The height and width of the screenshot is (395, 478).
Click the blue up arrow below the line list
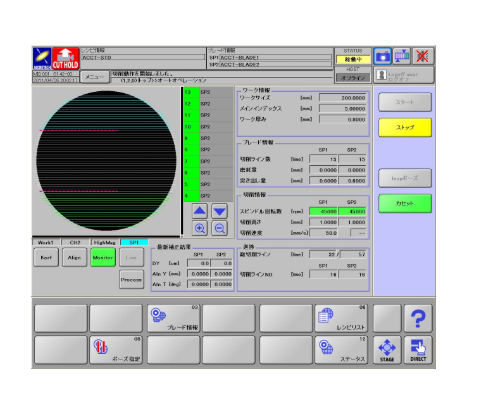200,211
